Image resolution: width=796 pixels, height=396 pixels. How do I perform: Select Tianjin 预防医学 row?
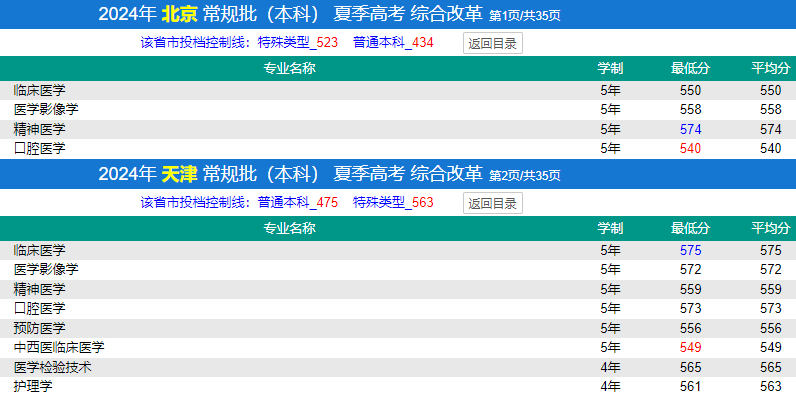tap(398, 328)
